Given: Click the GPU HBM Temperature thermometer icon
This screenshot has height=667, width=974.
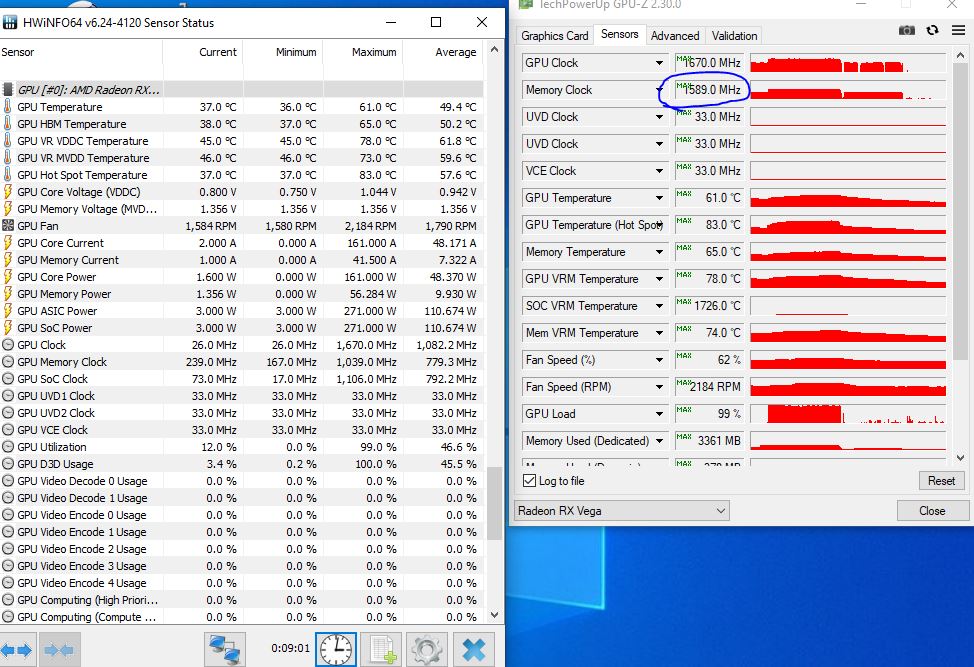Looking at the screenshot, I should [7, 124].
